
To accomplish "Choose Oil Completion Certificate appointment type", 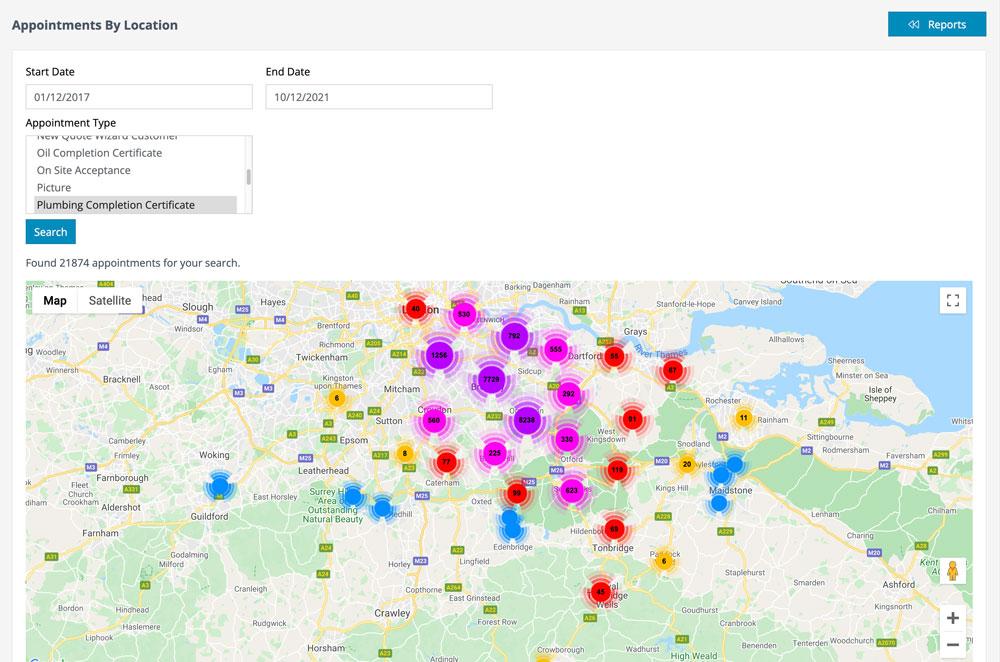I will tap(99, 153).
